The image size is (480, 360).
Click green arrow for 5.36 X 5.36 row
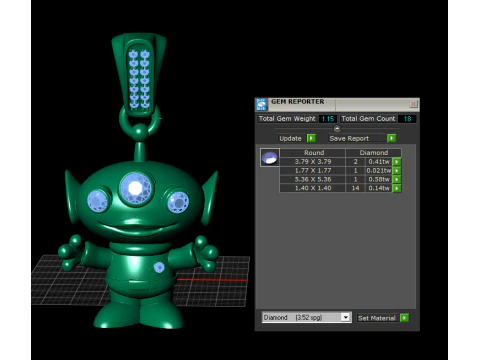coord(397,179)
